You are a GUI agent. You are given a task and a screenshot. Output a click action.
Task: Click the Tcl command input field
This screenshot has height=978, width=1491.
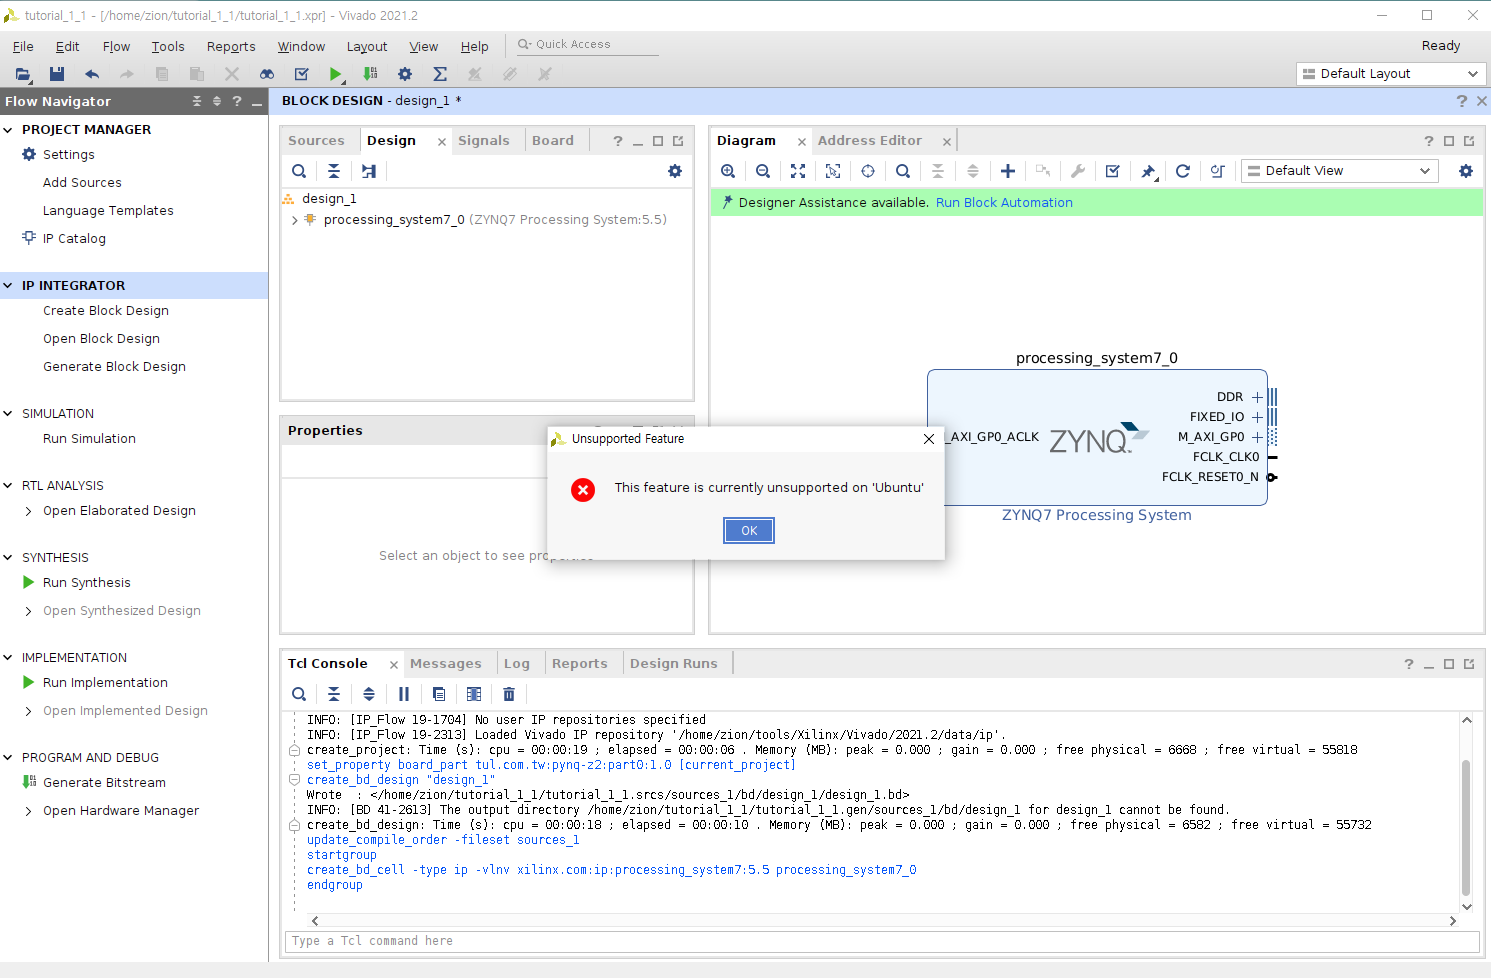(x=882, y=941)
